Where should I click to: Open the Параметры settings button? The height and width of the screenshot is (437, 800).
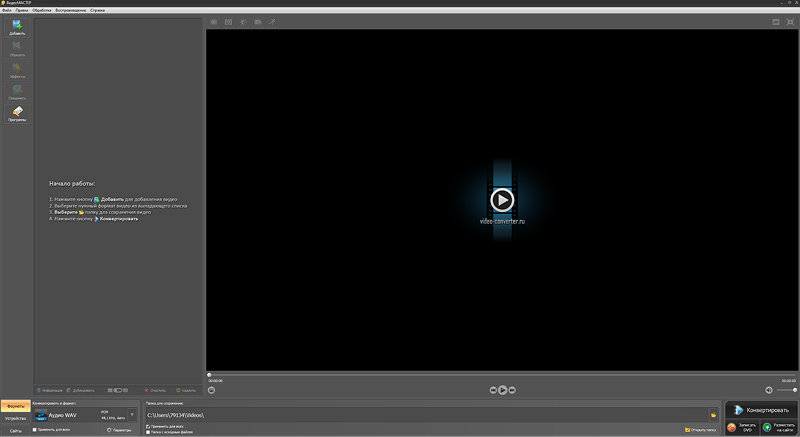coord(119,430)
